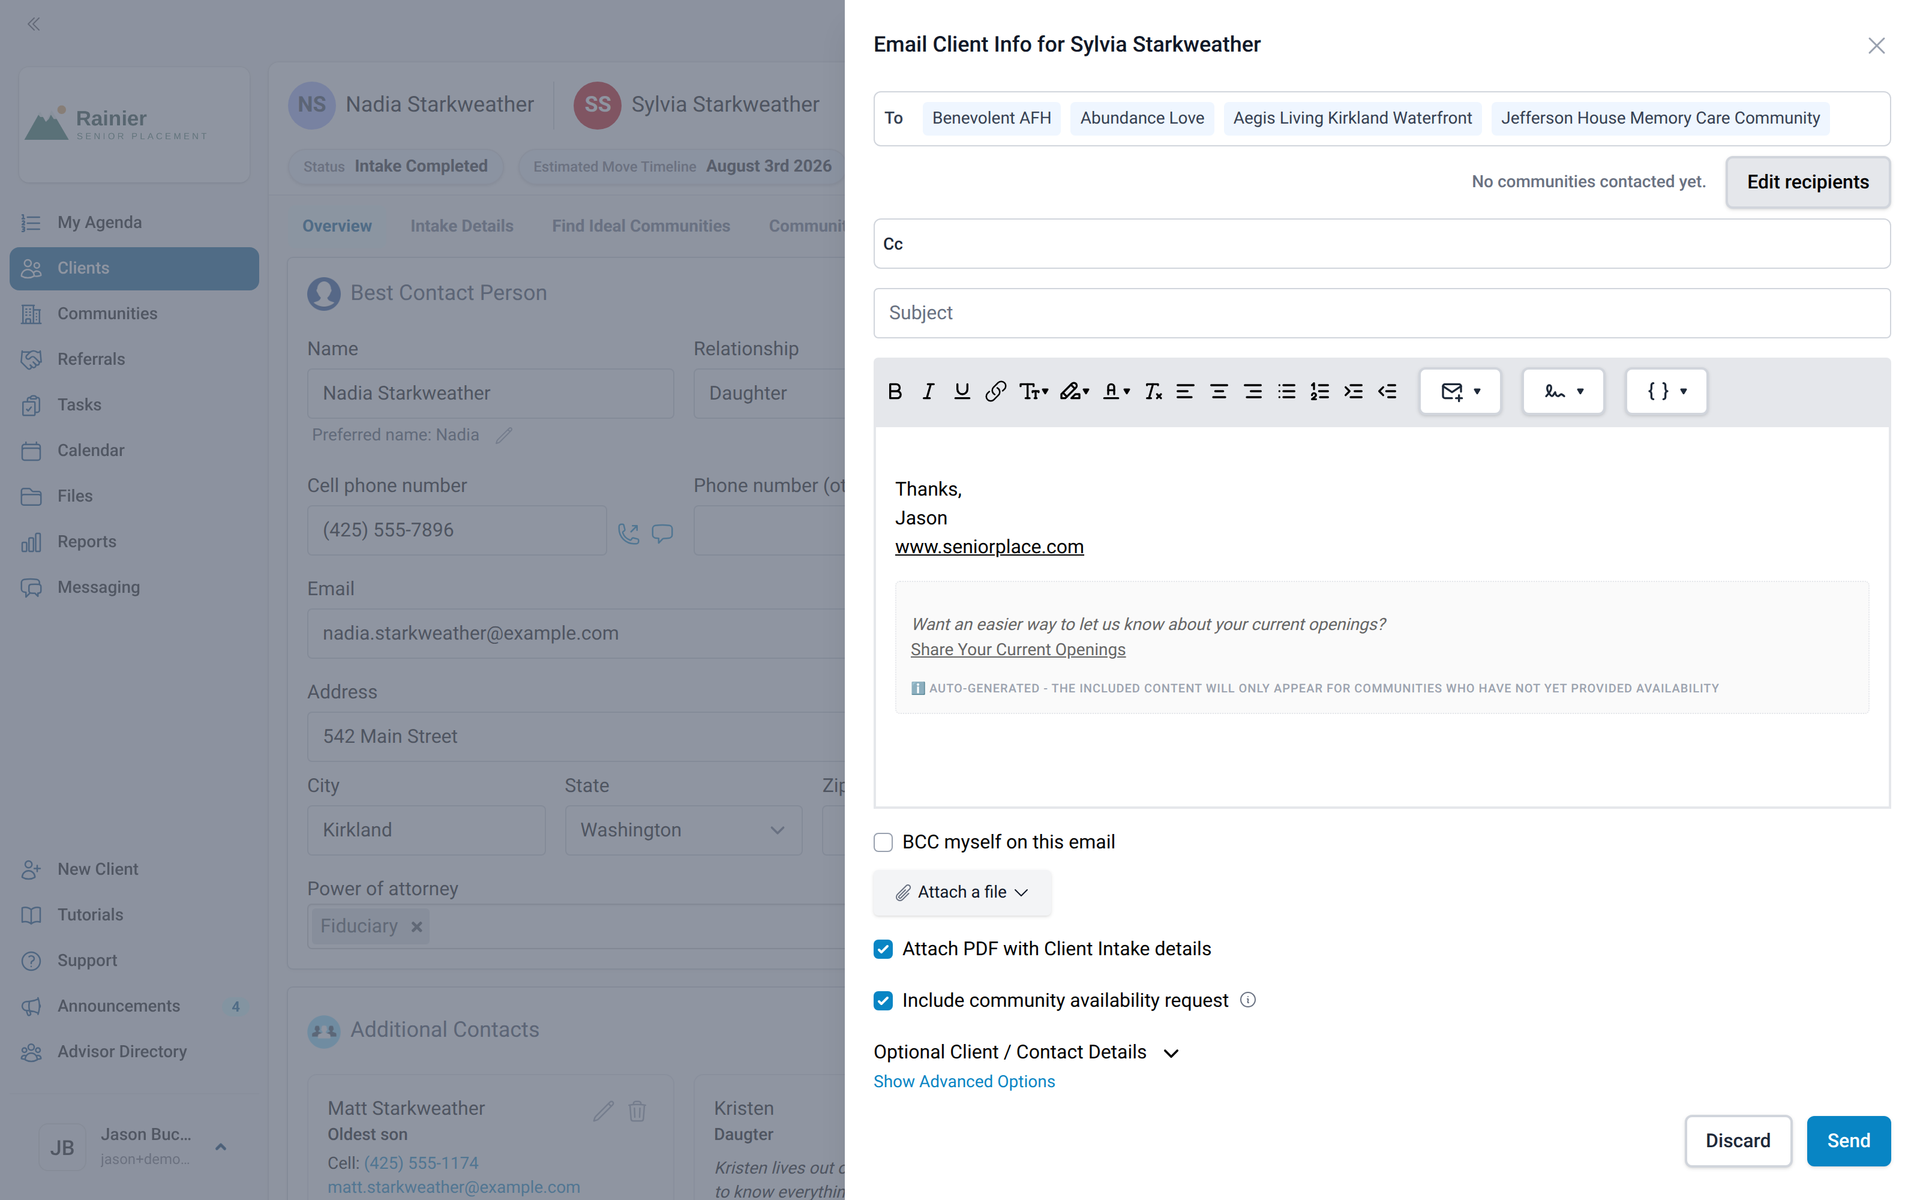Viewport: 1920px width, 1200px height.
Task: Create a numbered list in the editor
Action: coord(1320,392)
